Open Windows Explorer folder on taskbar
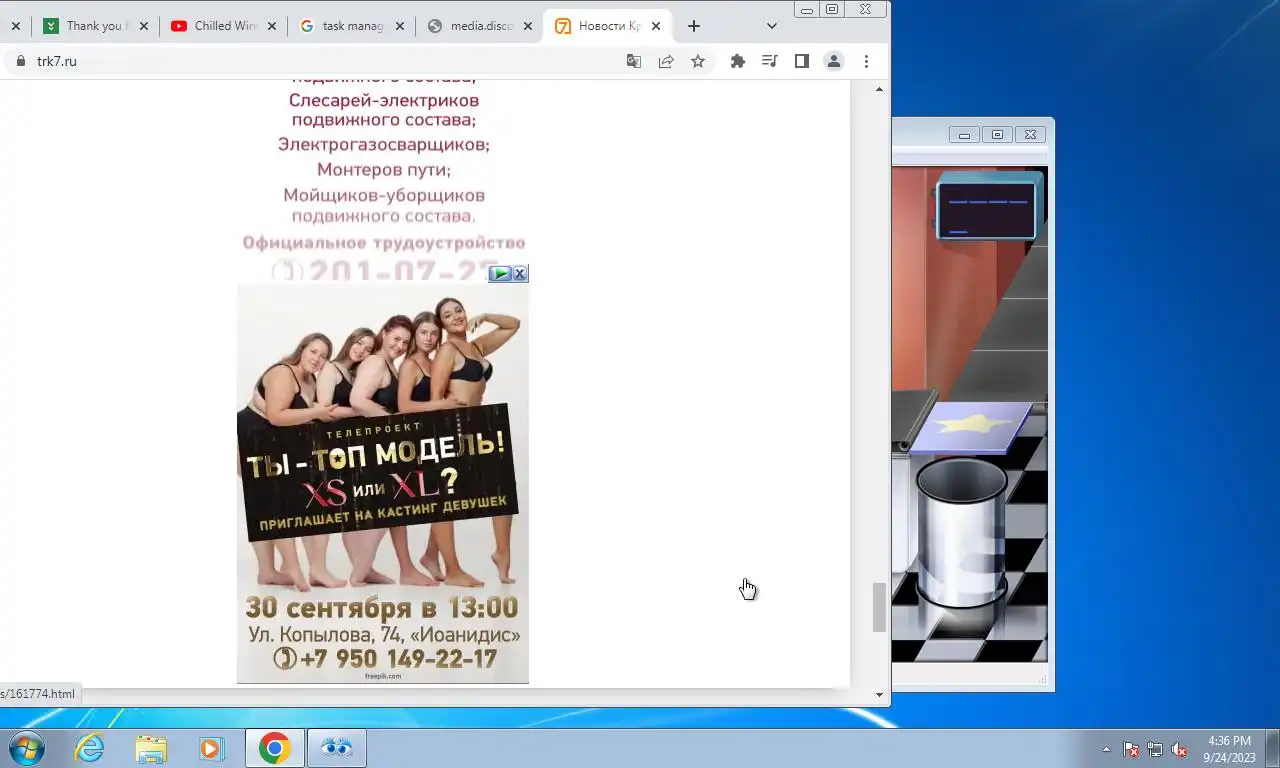Viewport: 1280px width, 768px height. point(151,748)
